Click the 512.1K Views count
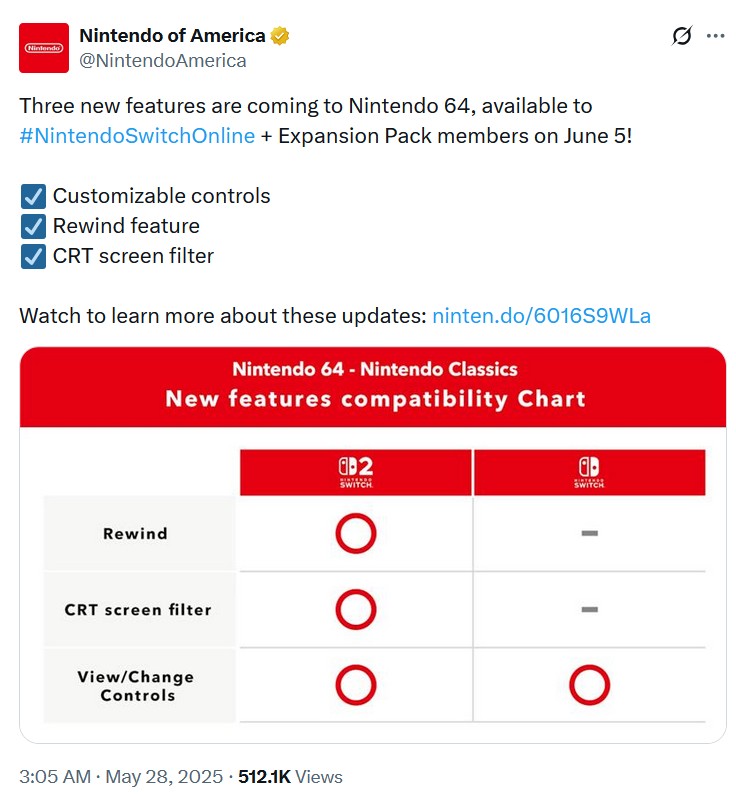This screenshot has height=795, width=736. pyautogui.click(x=290, y=777)
